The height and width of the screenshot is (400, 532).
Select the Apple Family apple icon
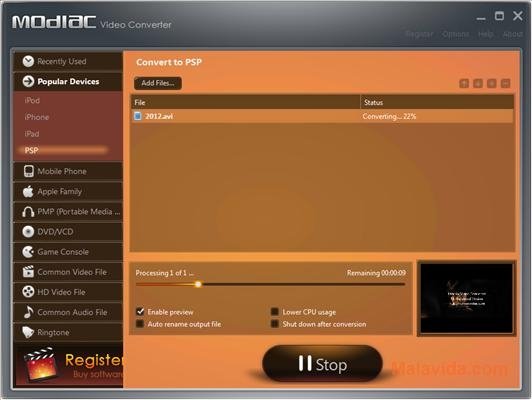click(28, 191)
